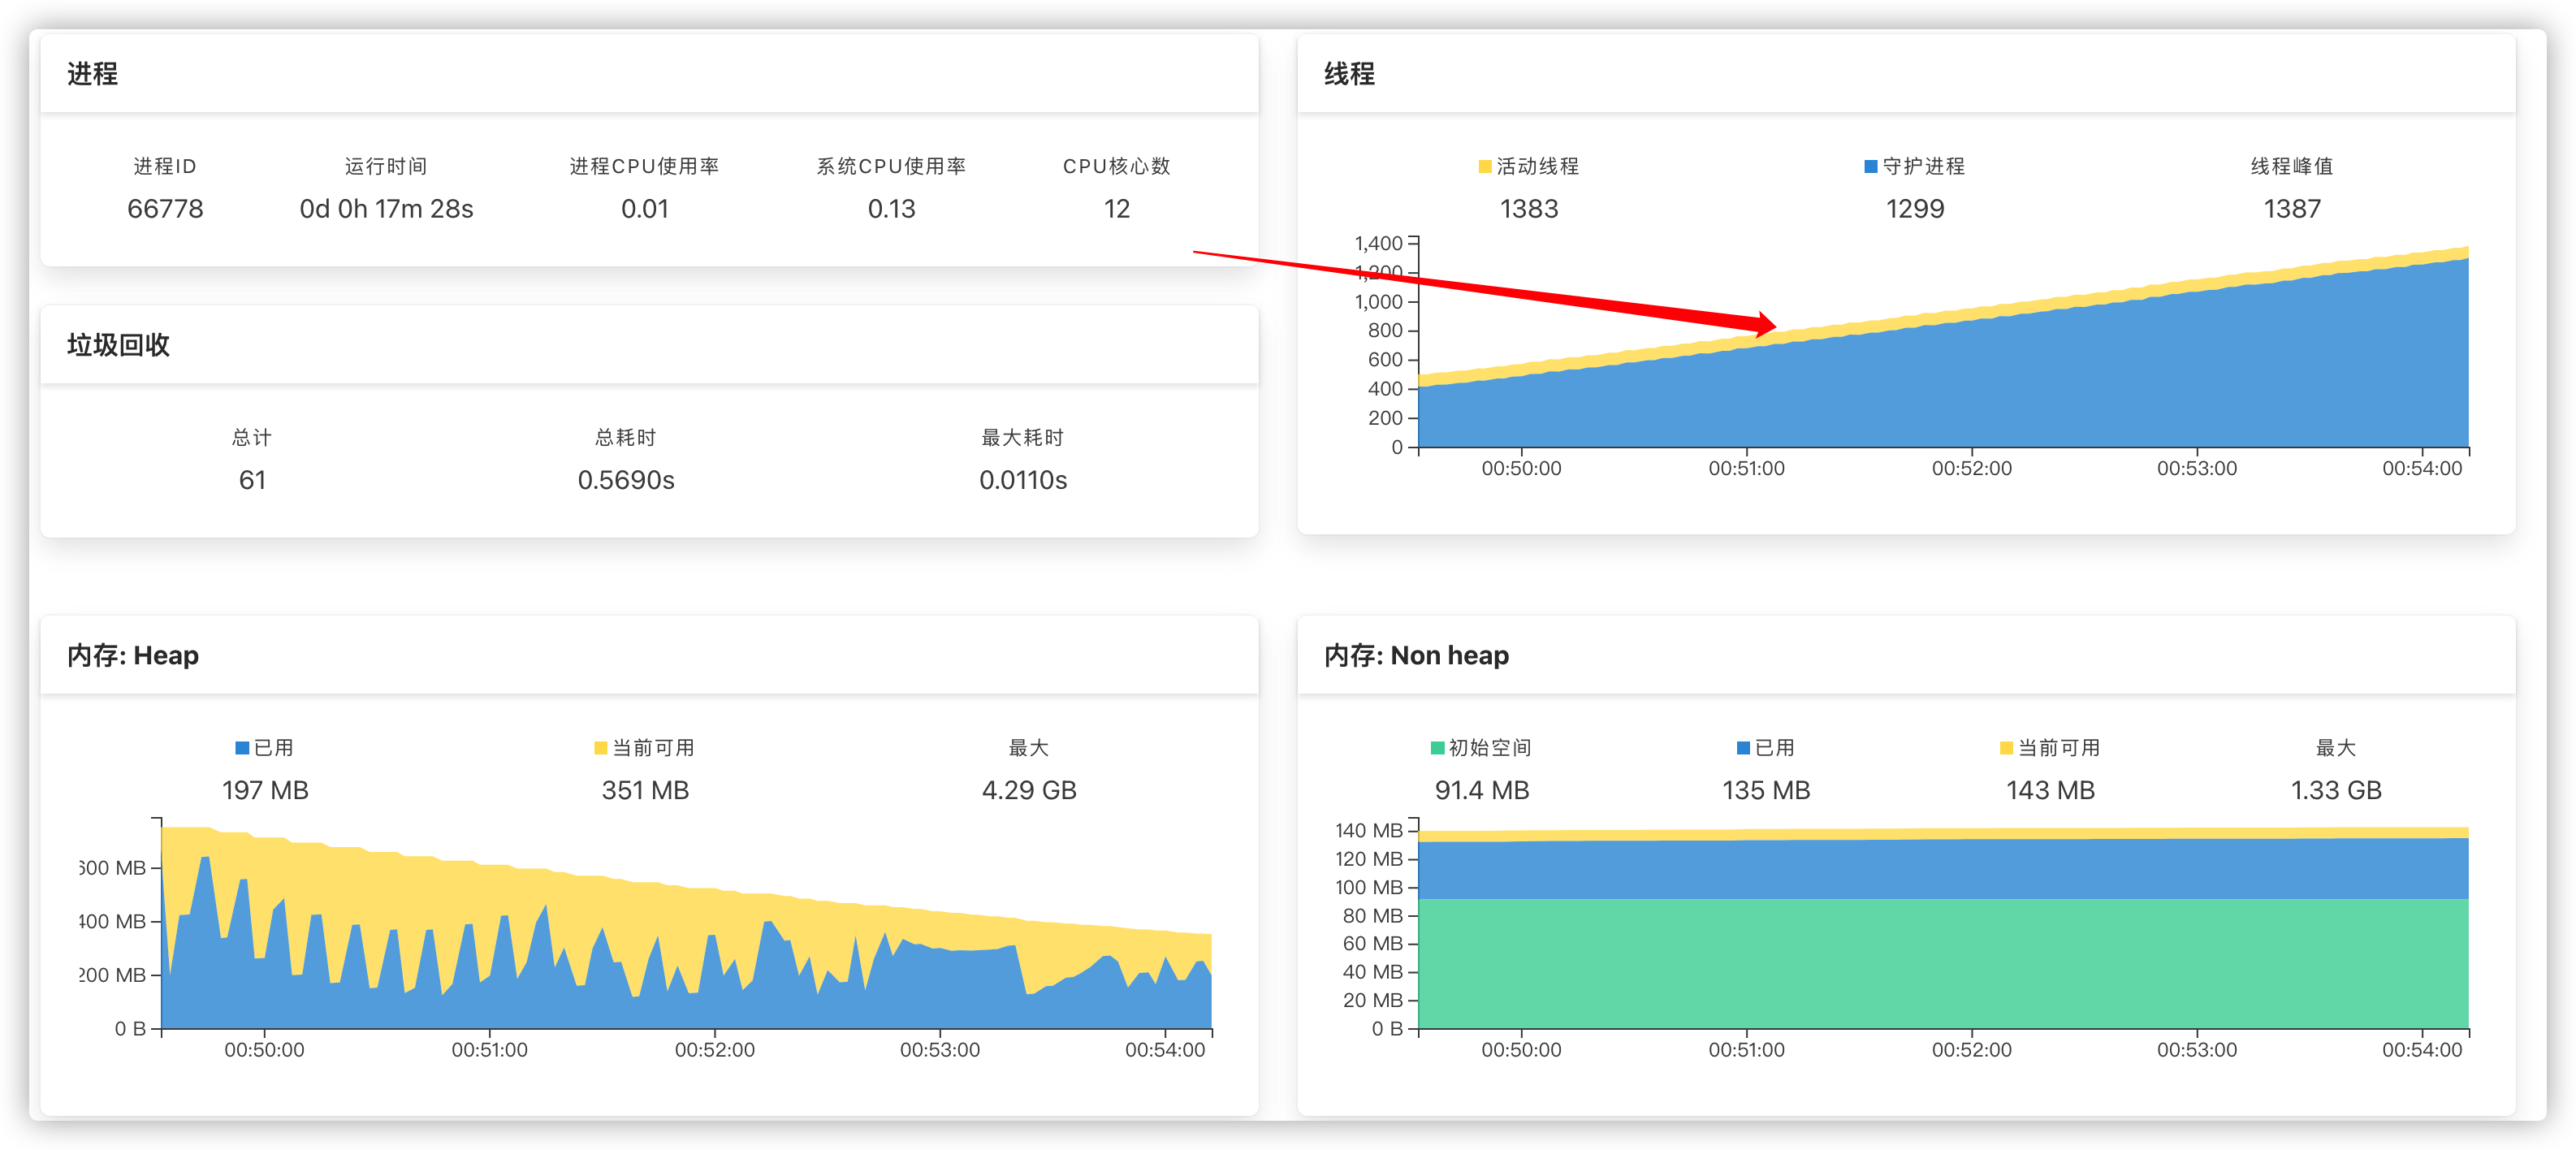The width and height of the screenshot is (2576, 1150).
Task: Click 00:50:00 tick on Heap chart
Action: tap(264, 1050)
